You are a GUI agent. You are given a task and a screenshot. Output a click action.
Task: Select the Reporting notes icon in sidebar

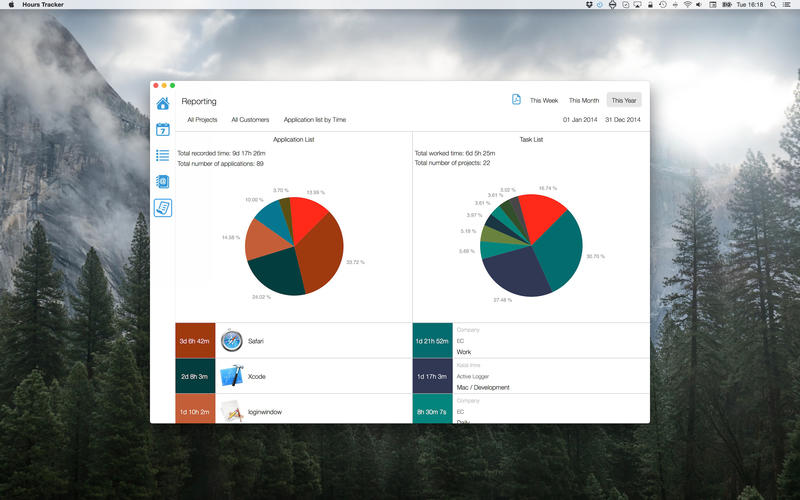pyautogui.click(x=163, y=208)
